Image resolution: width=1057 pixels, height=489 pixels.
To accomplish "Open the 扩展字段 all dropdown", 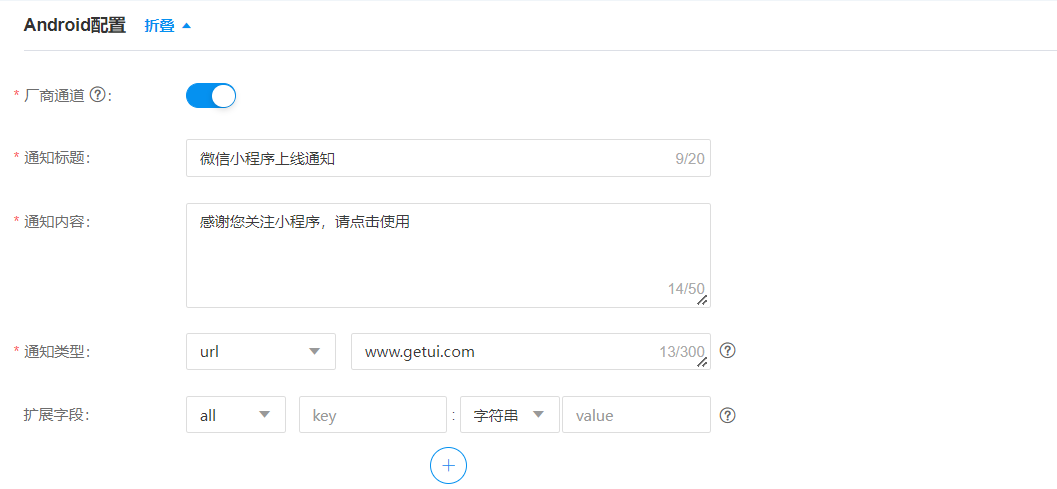I will tap(236, 415).
